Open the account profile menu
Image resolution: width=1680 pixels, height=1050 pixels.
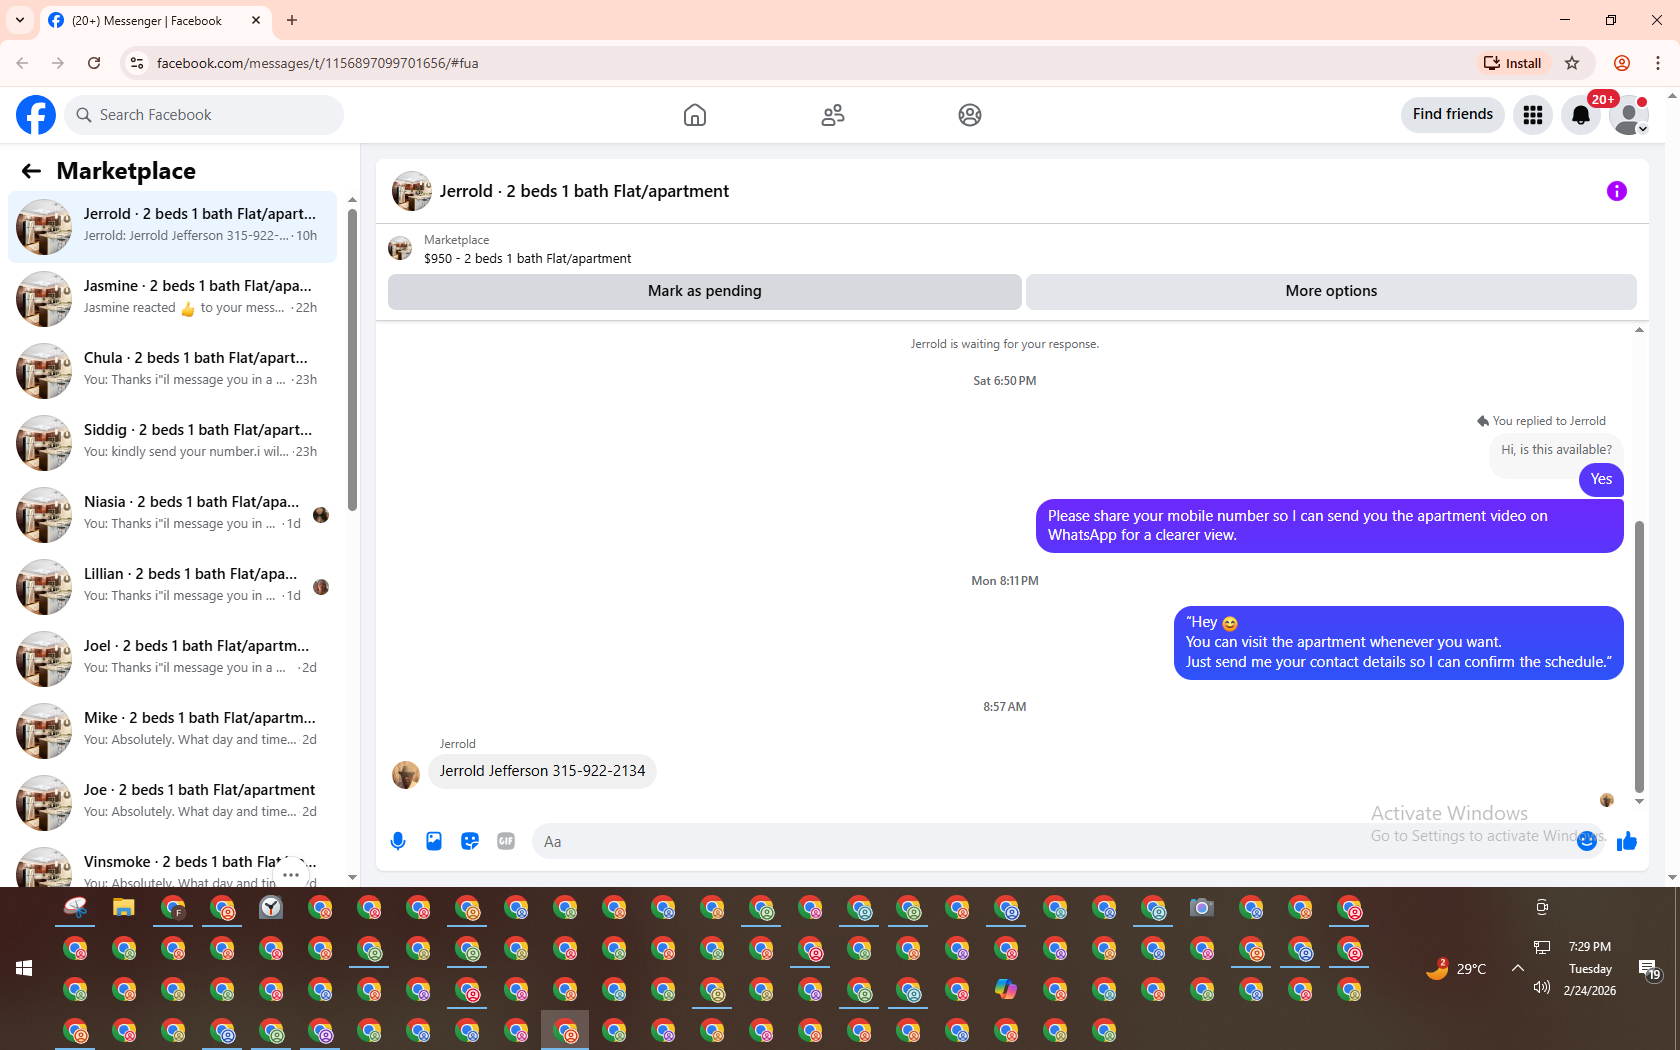1629,115
